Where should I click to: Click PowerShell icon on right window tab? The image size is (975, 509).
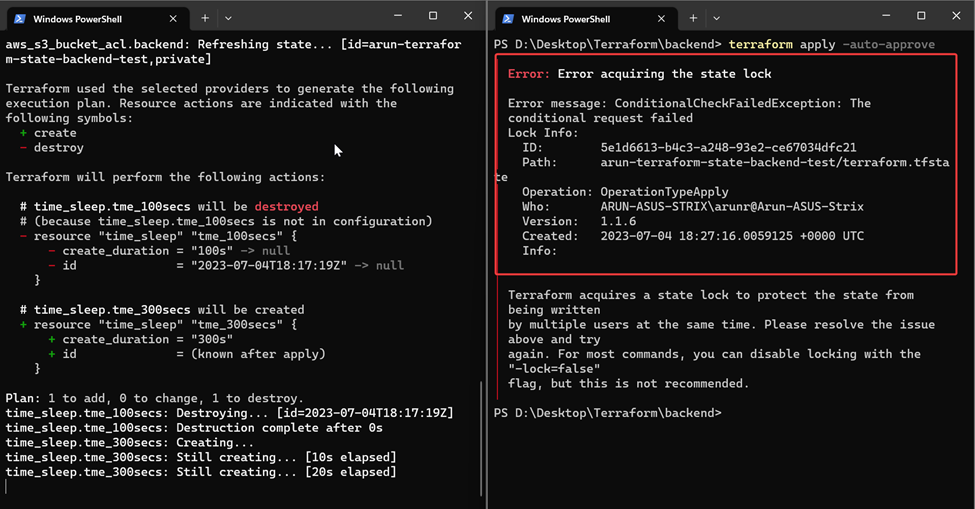(x=507, y=19)
